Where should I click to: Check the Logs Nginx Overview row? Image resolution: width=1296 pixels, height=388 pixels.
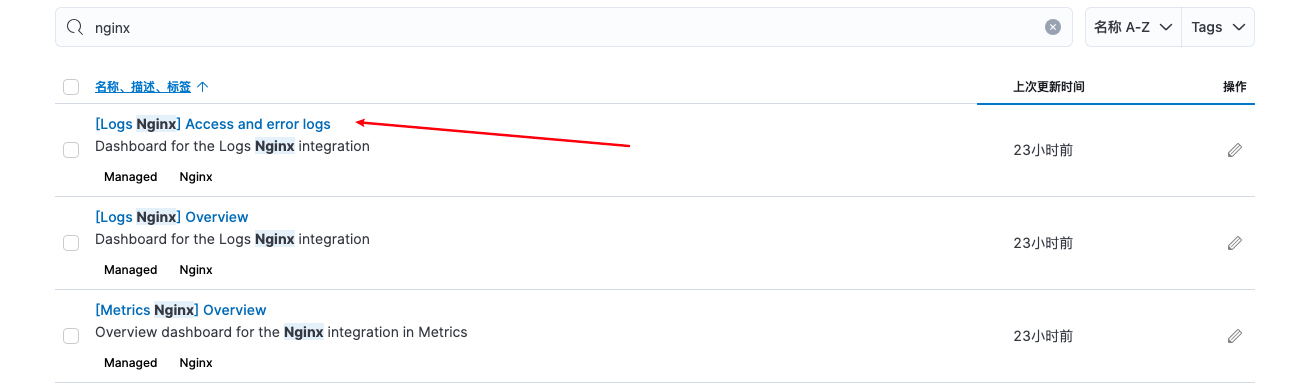click(x=71, y=243)
